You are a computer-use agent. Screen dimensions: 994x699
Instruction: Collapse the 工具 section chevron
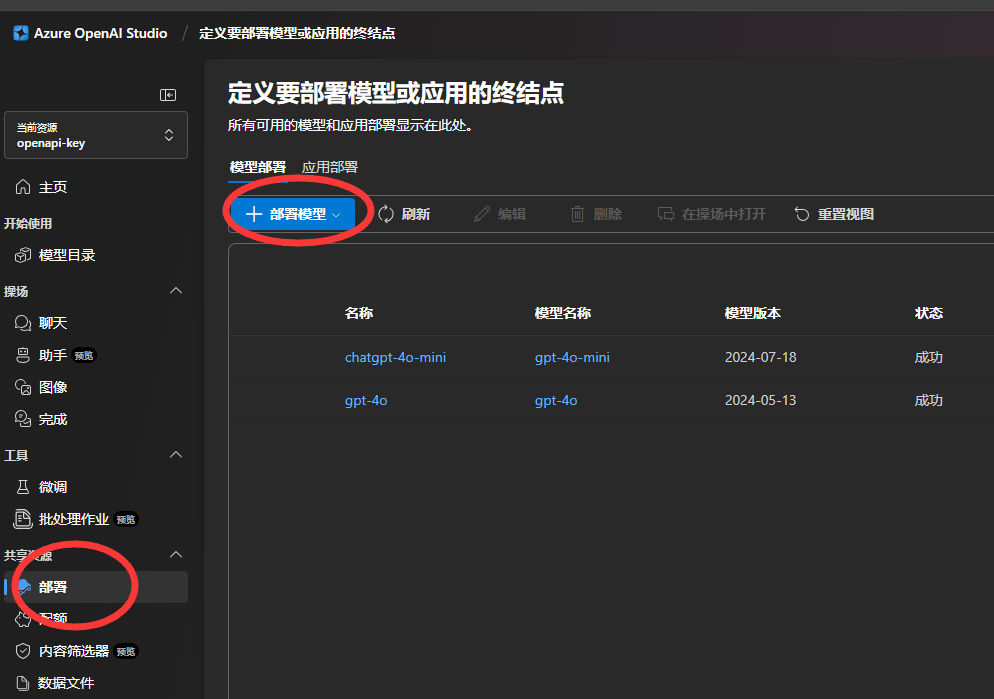click(176, 455)
